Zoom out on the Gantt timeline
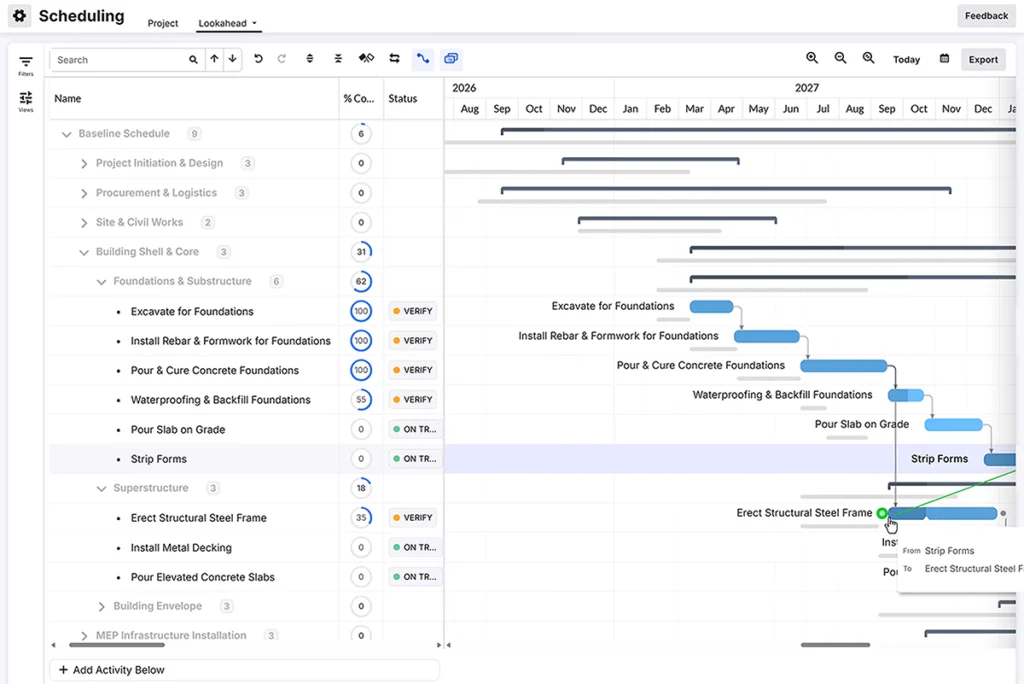Screen dimensions: 1024x684 click(x=840, y=58)
